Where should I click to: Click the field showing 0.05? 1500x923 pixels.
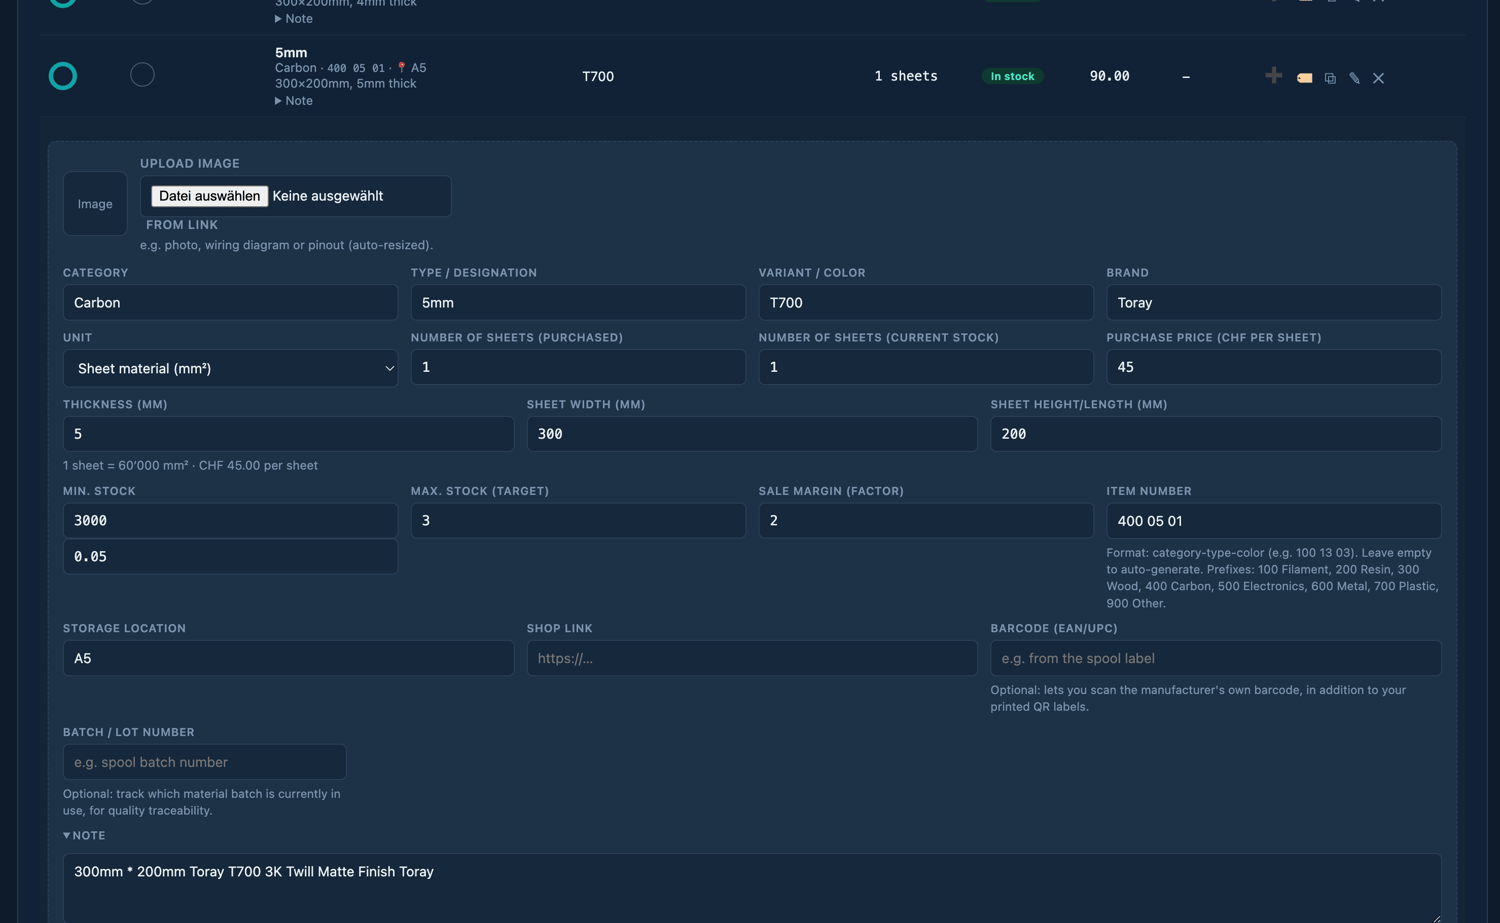tap(231, 556)
